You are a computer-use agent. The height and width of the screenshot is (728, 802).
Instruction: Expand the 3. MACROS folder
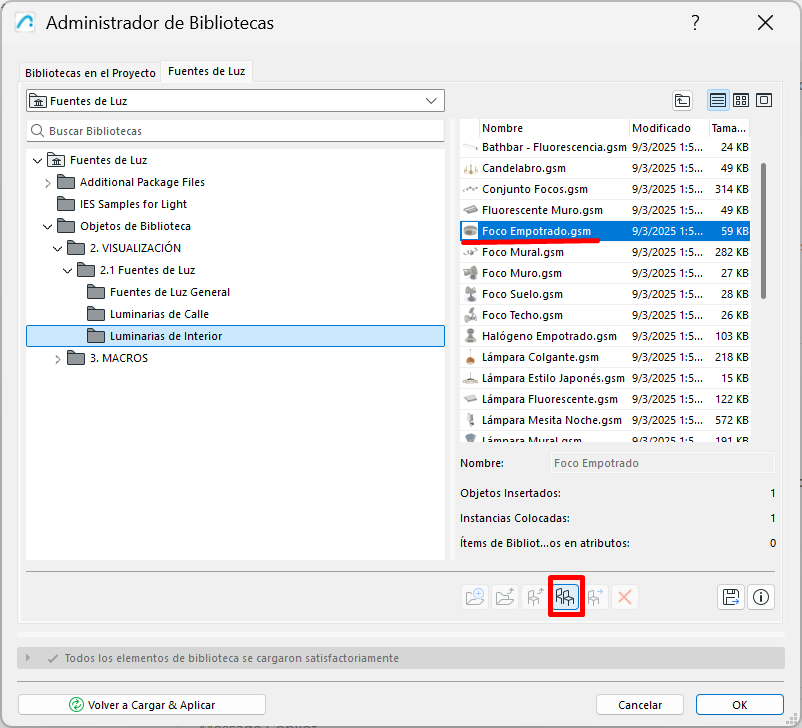(58, 358)
